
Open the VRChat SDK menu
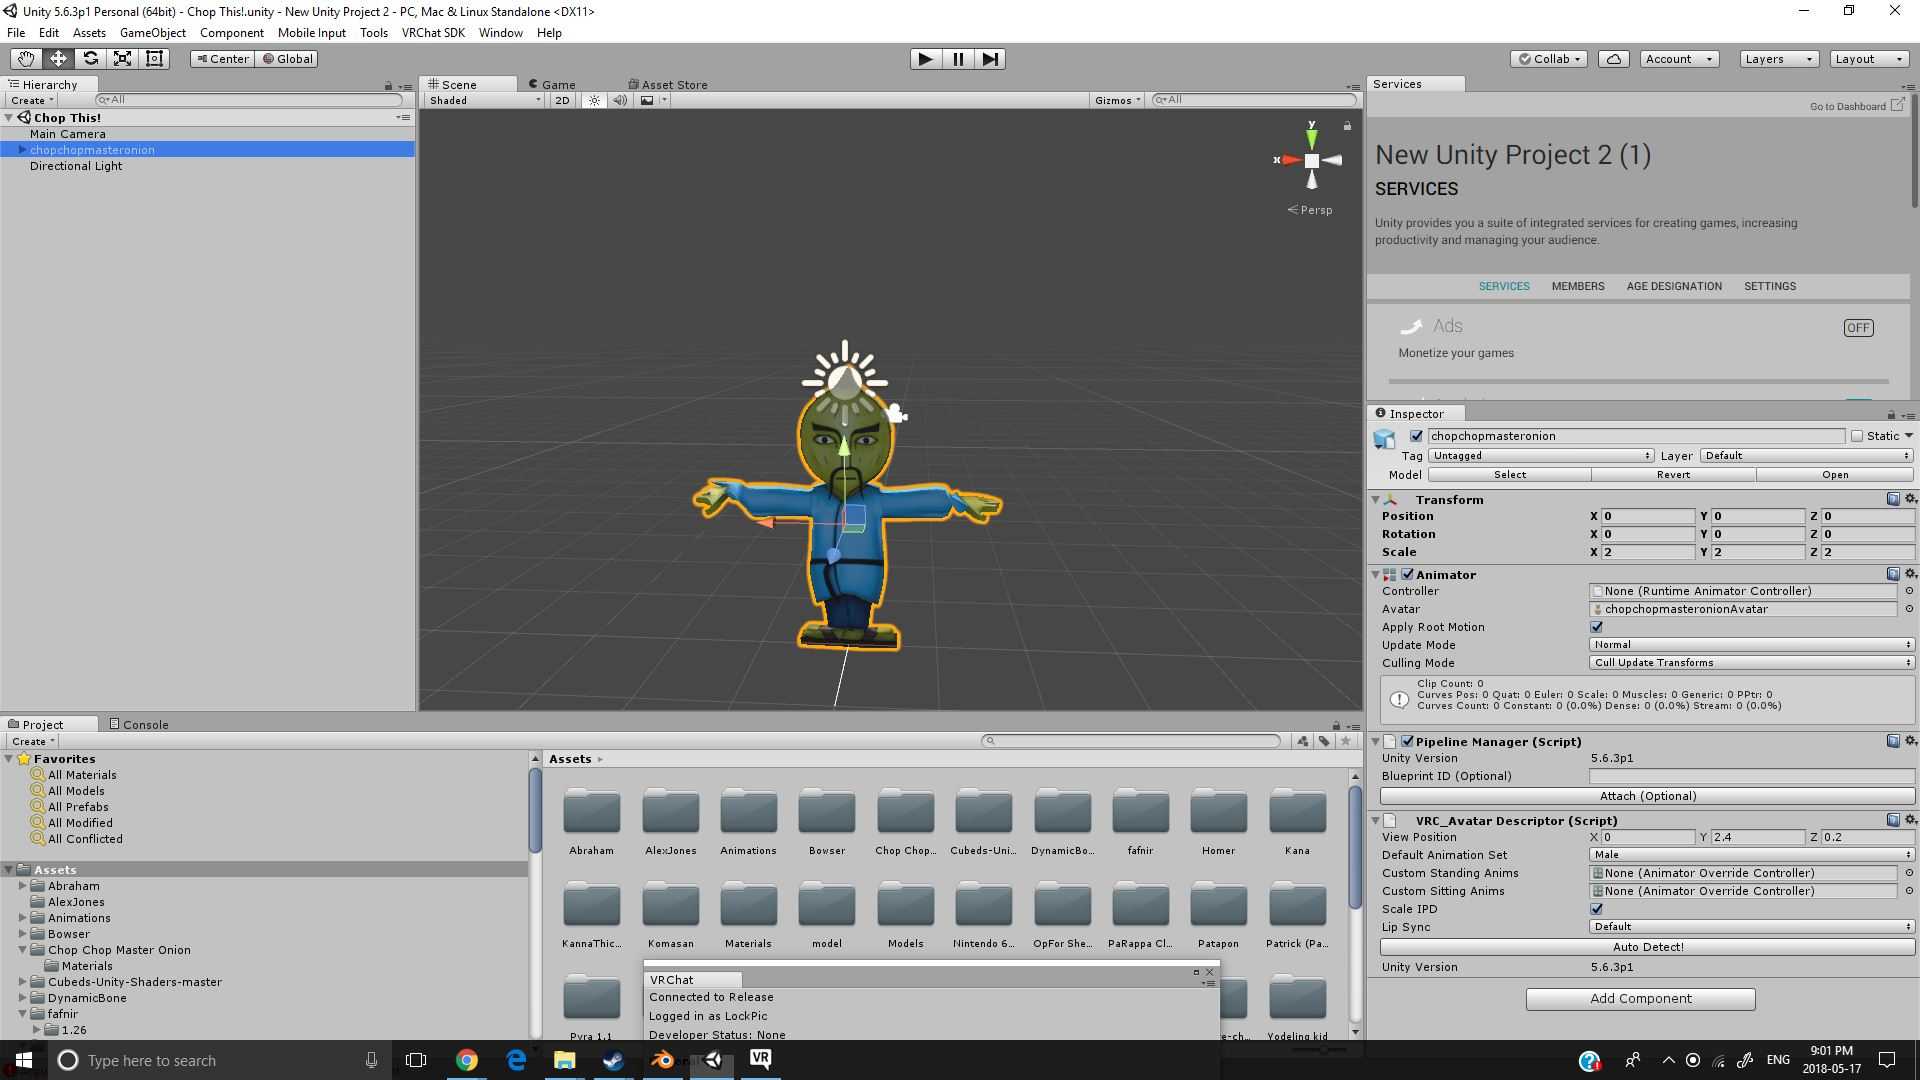[433, 32]
